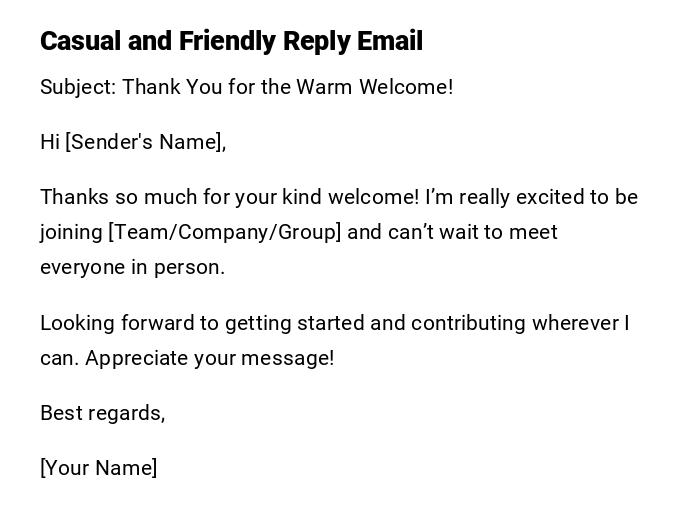Screen dimensions: 700x530
Task: Place cursor in "[Team/Company/Group]" placeholder
Action: 224,232
